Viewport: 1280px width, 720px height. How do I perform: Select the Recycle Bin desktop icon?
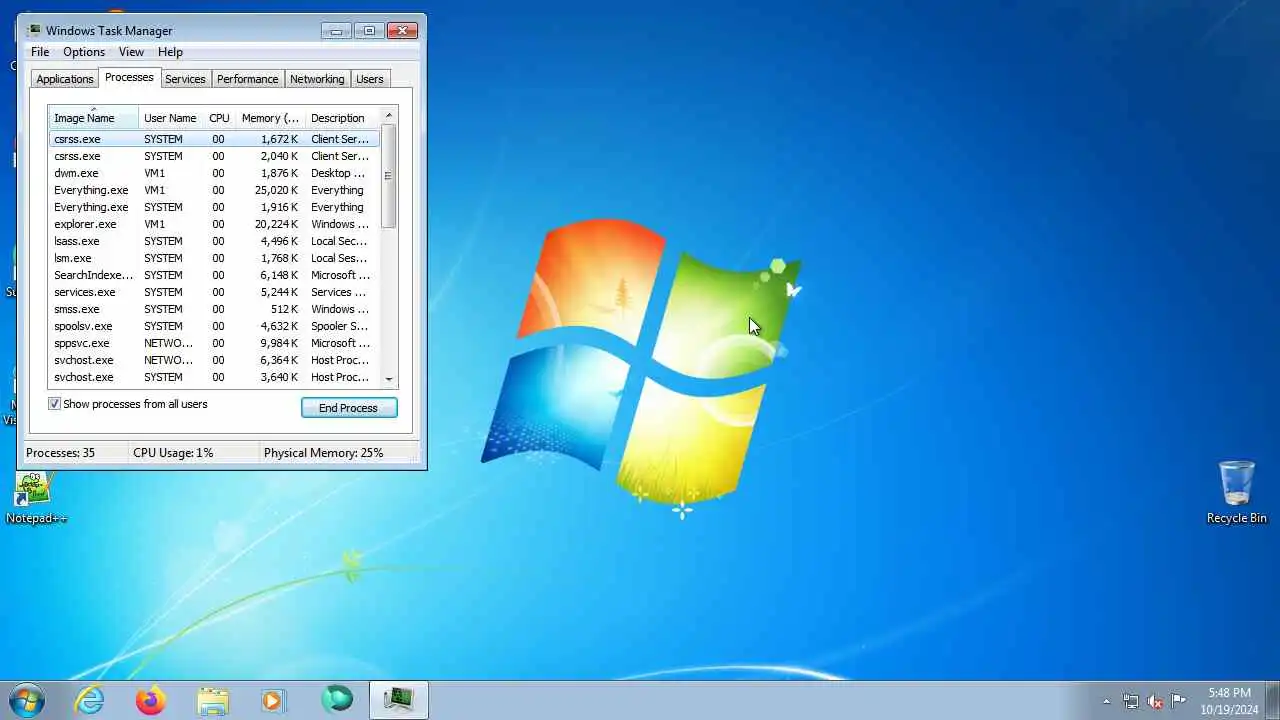1237,492
